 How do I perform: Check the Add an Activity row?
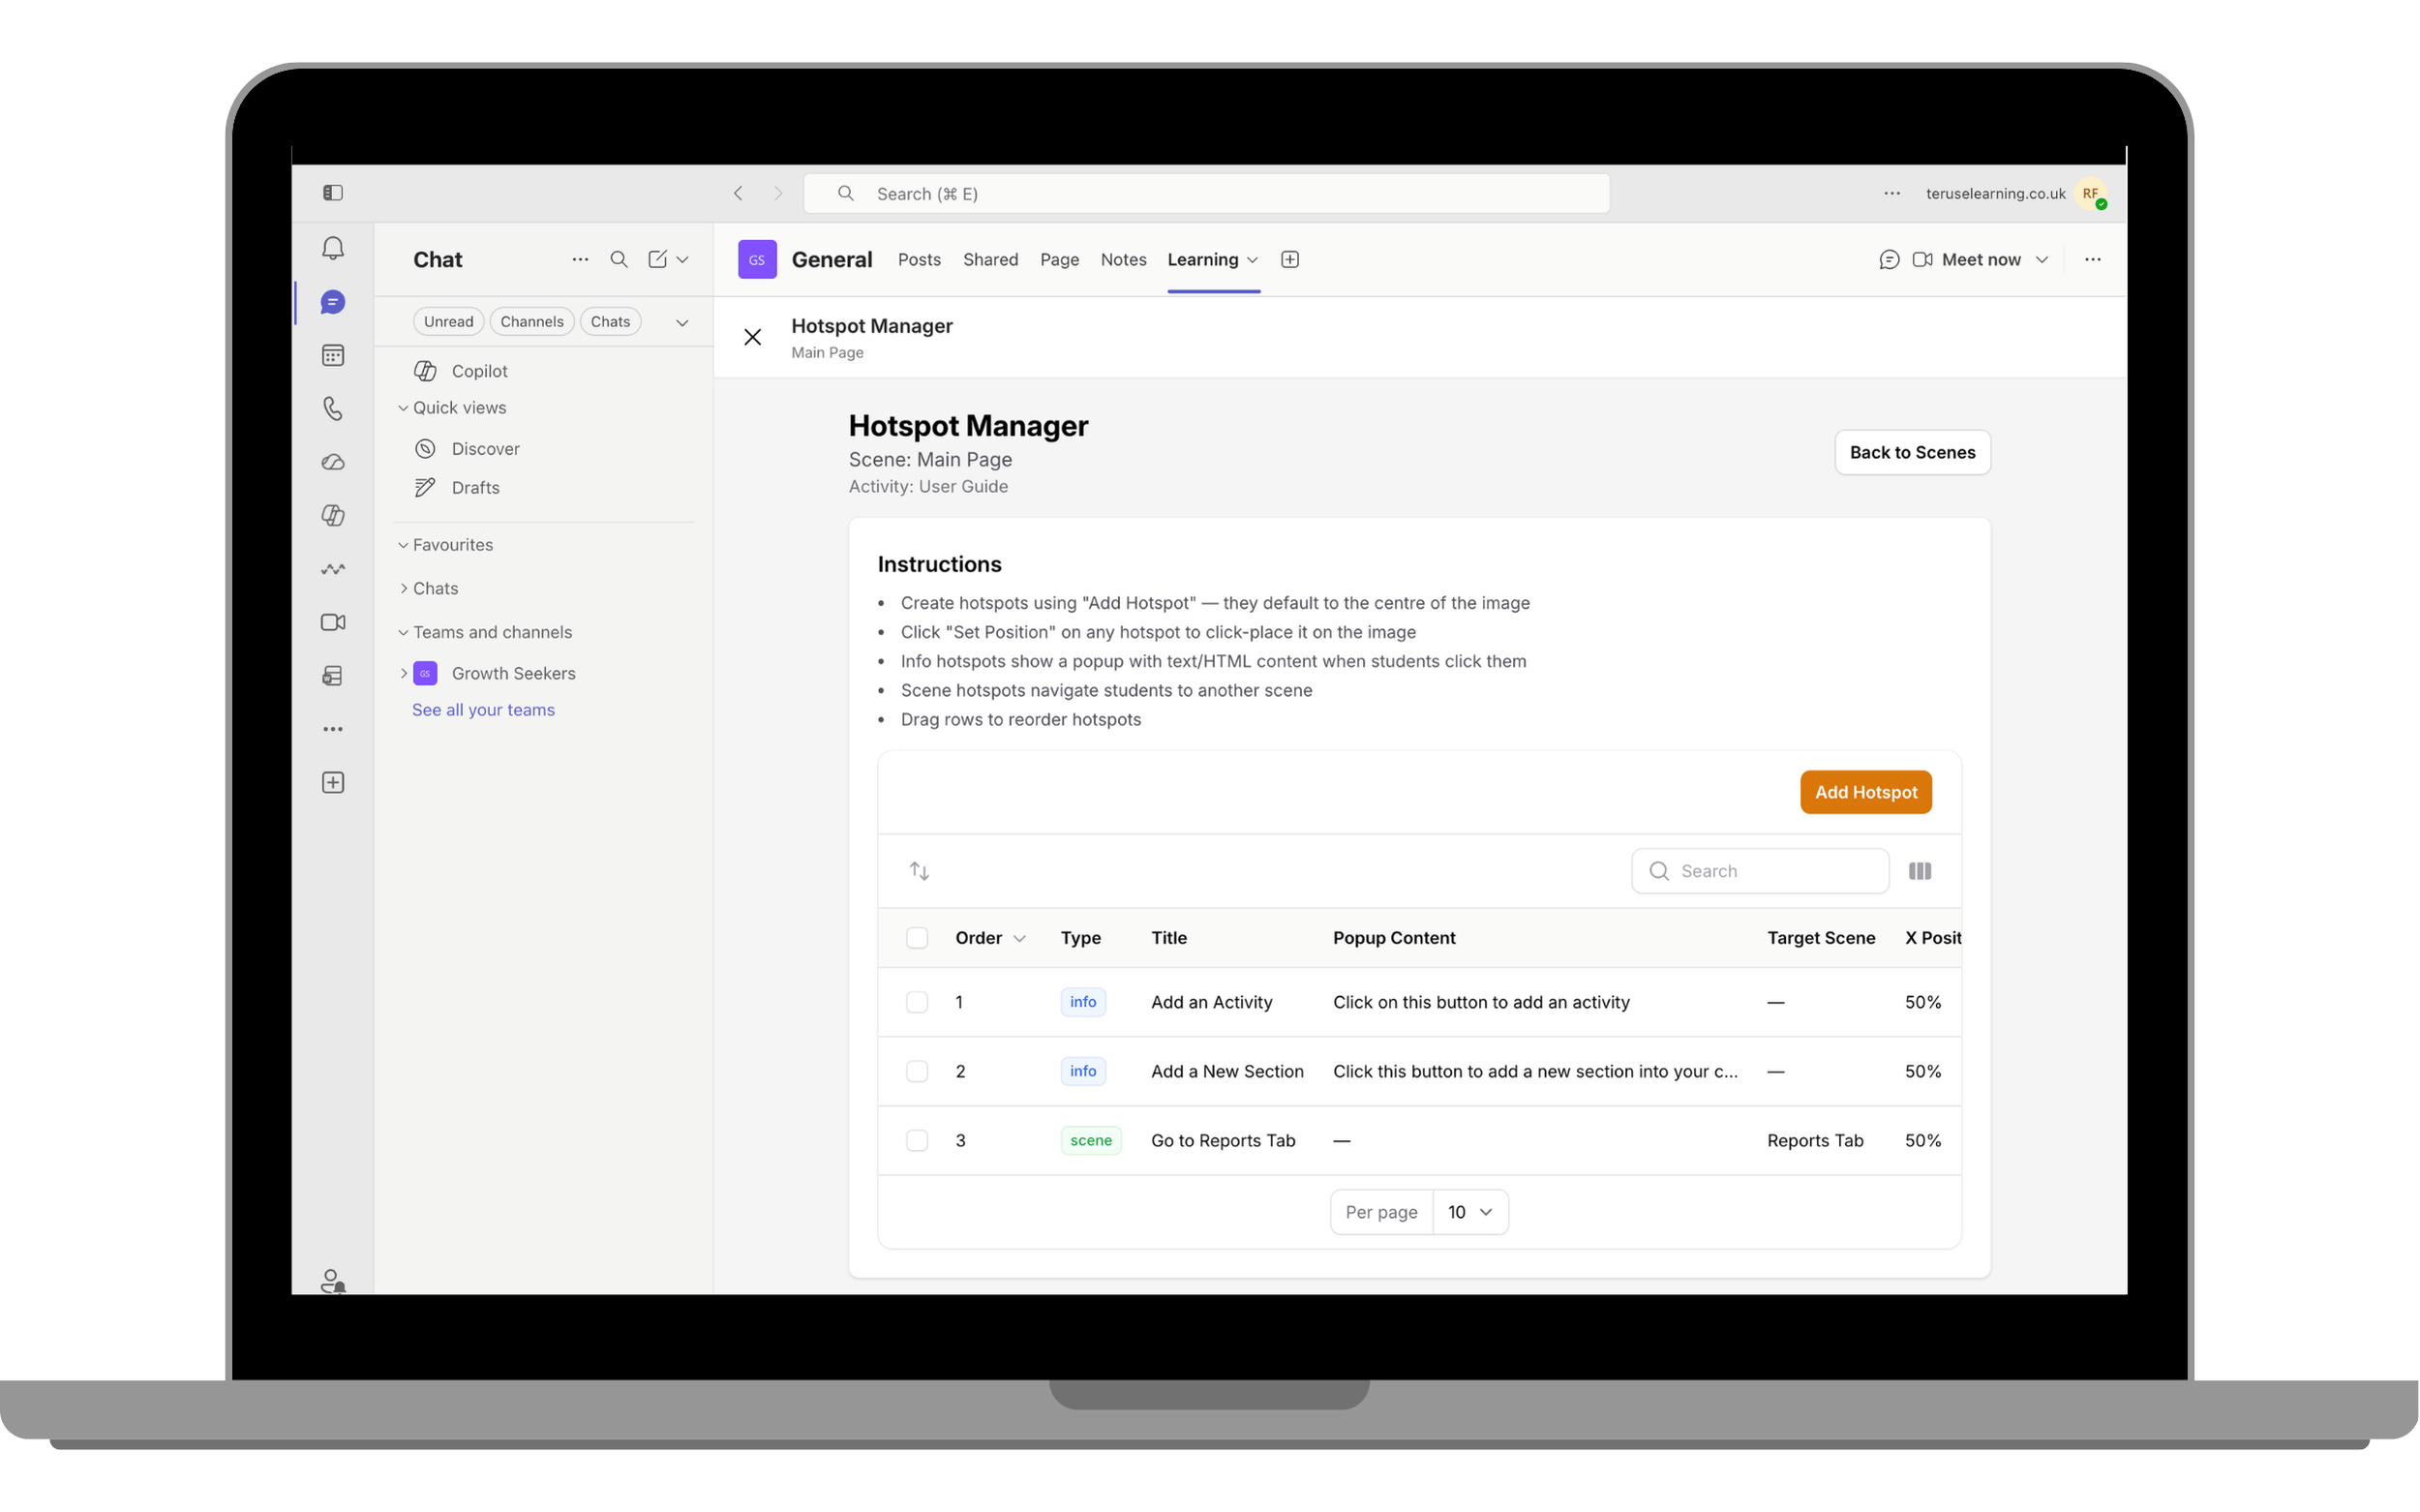[916, 1001]
